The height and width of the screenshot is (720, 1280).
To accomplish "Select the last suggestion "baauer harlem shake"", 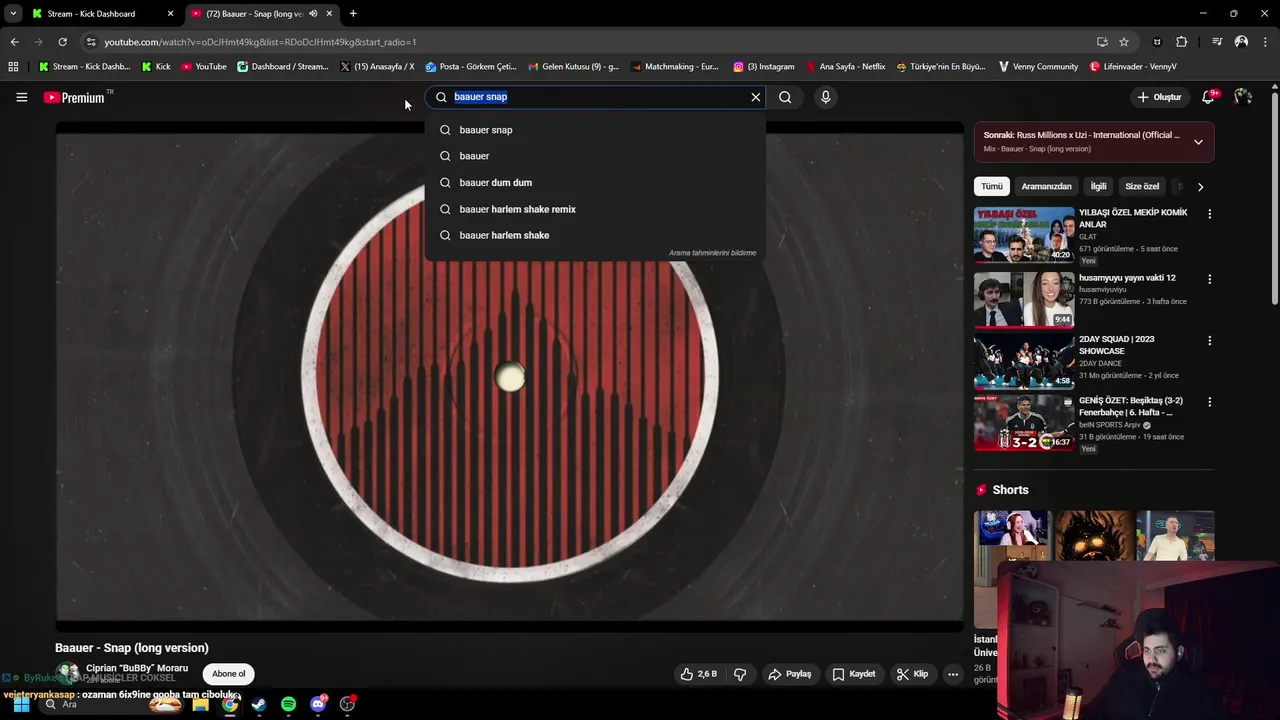I will [x=595, y=235].
